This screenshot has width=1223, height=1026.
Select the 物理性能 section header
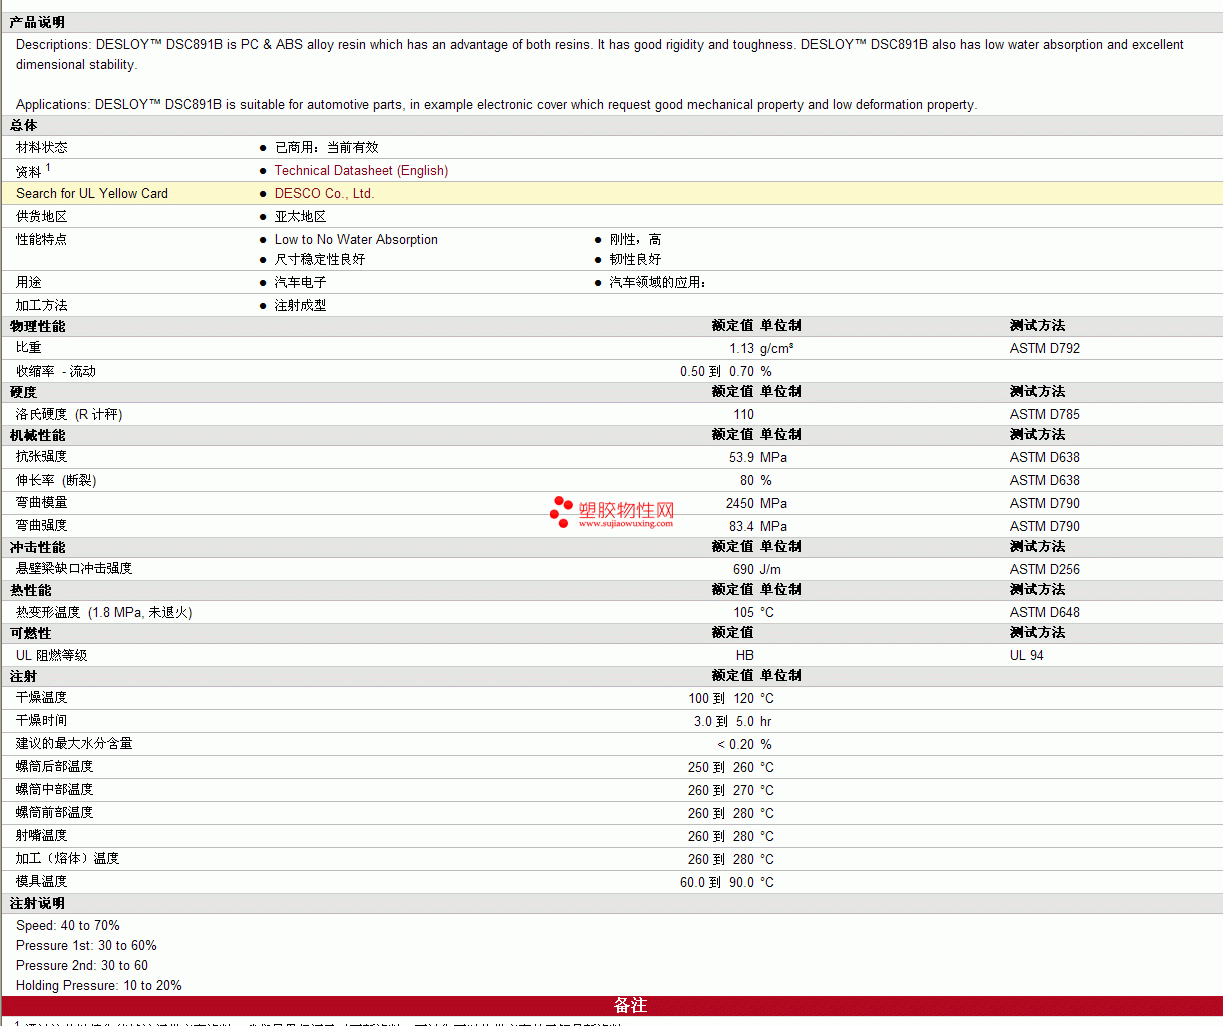38,327
